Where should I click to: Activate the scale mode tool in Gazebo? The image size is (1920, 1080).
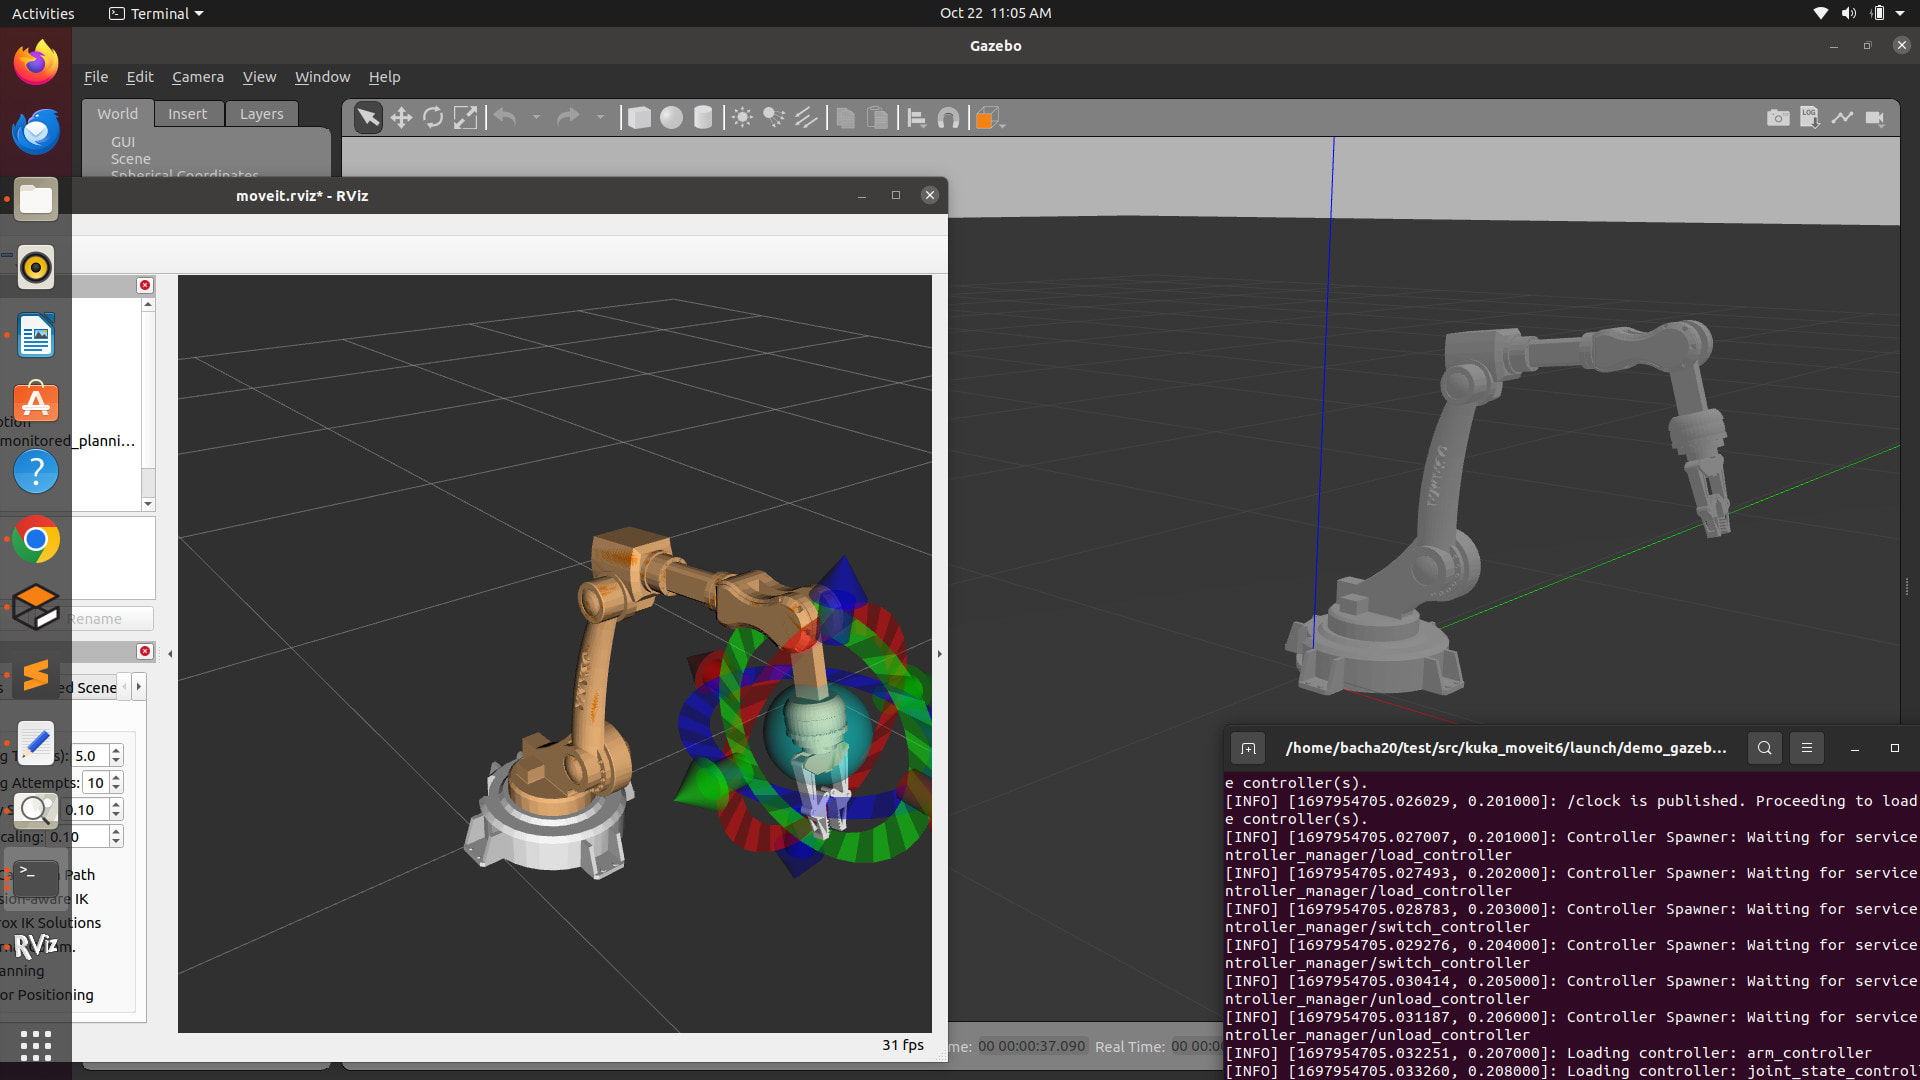[465, 118]
